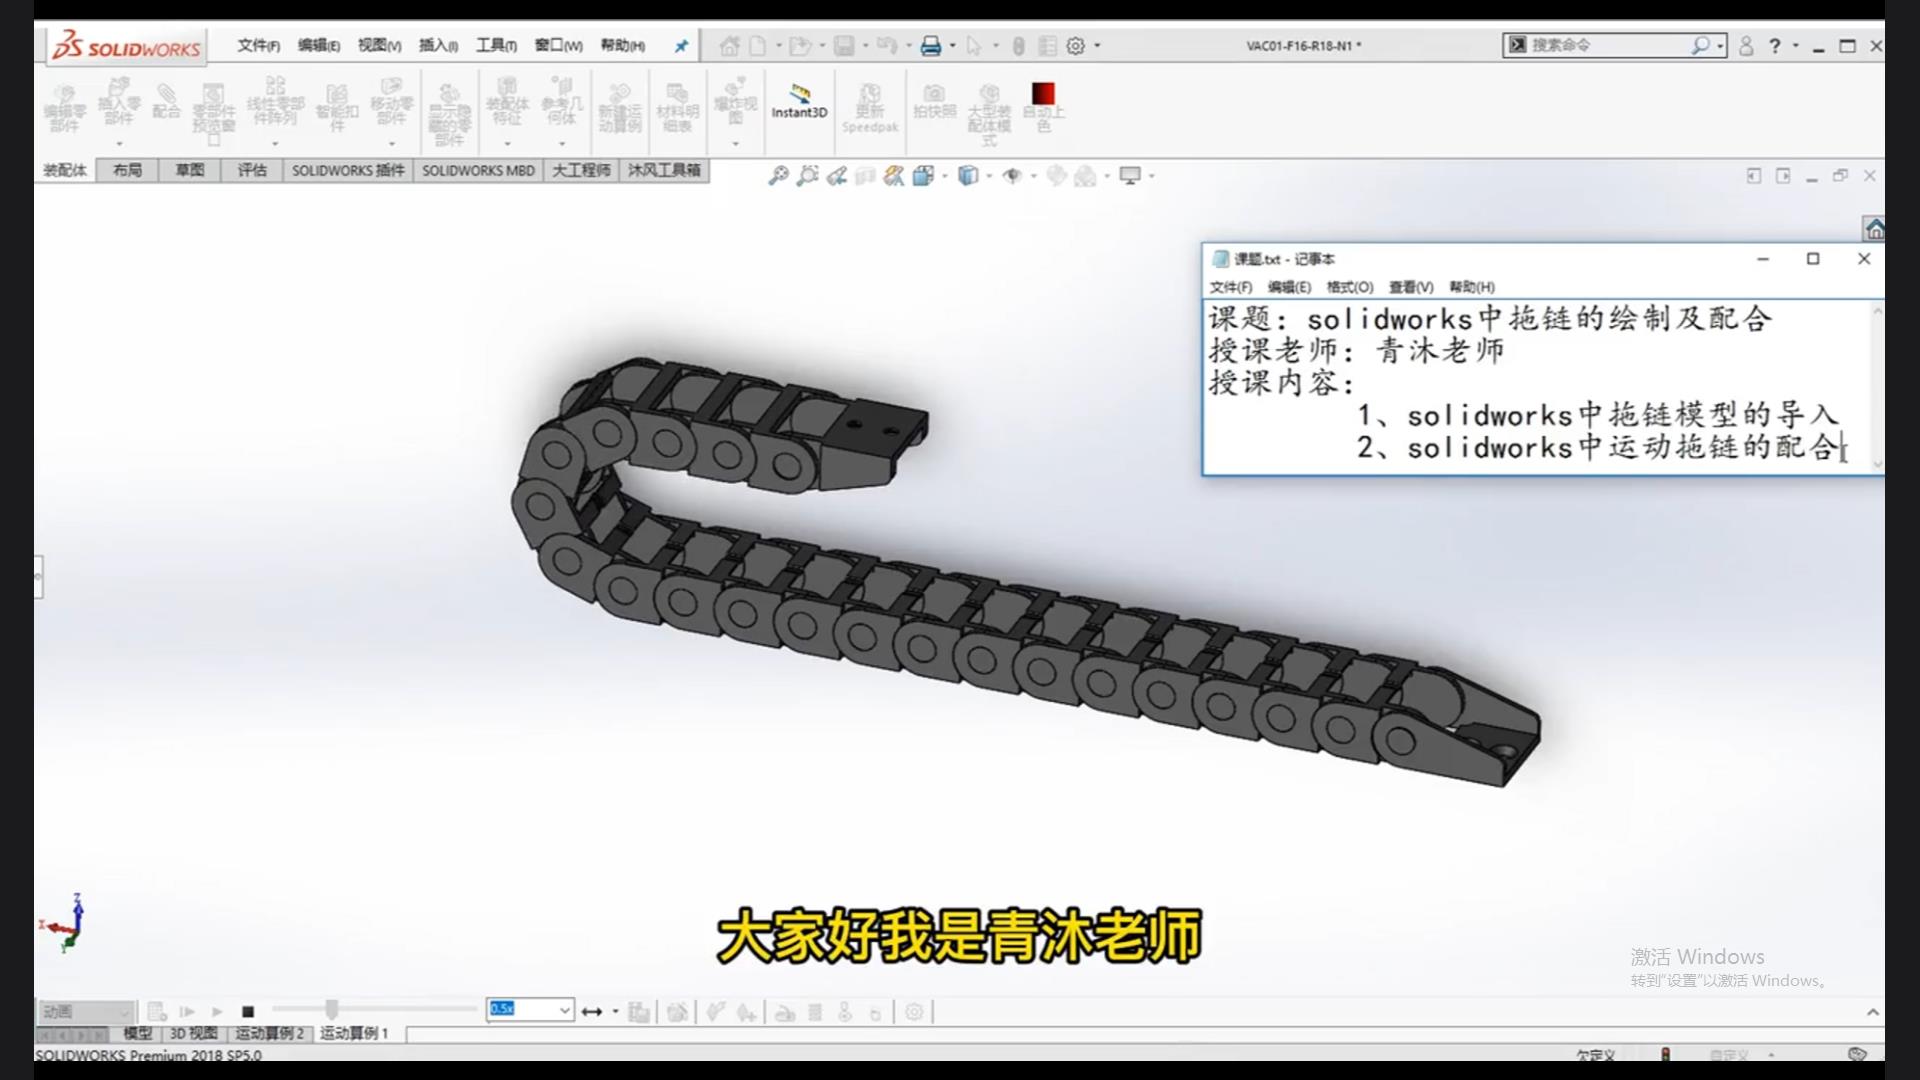Click the Exploded View (爆炸视图) icon
This screenshot has height=1080, width=1920.
(736, 101)
